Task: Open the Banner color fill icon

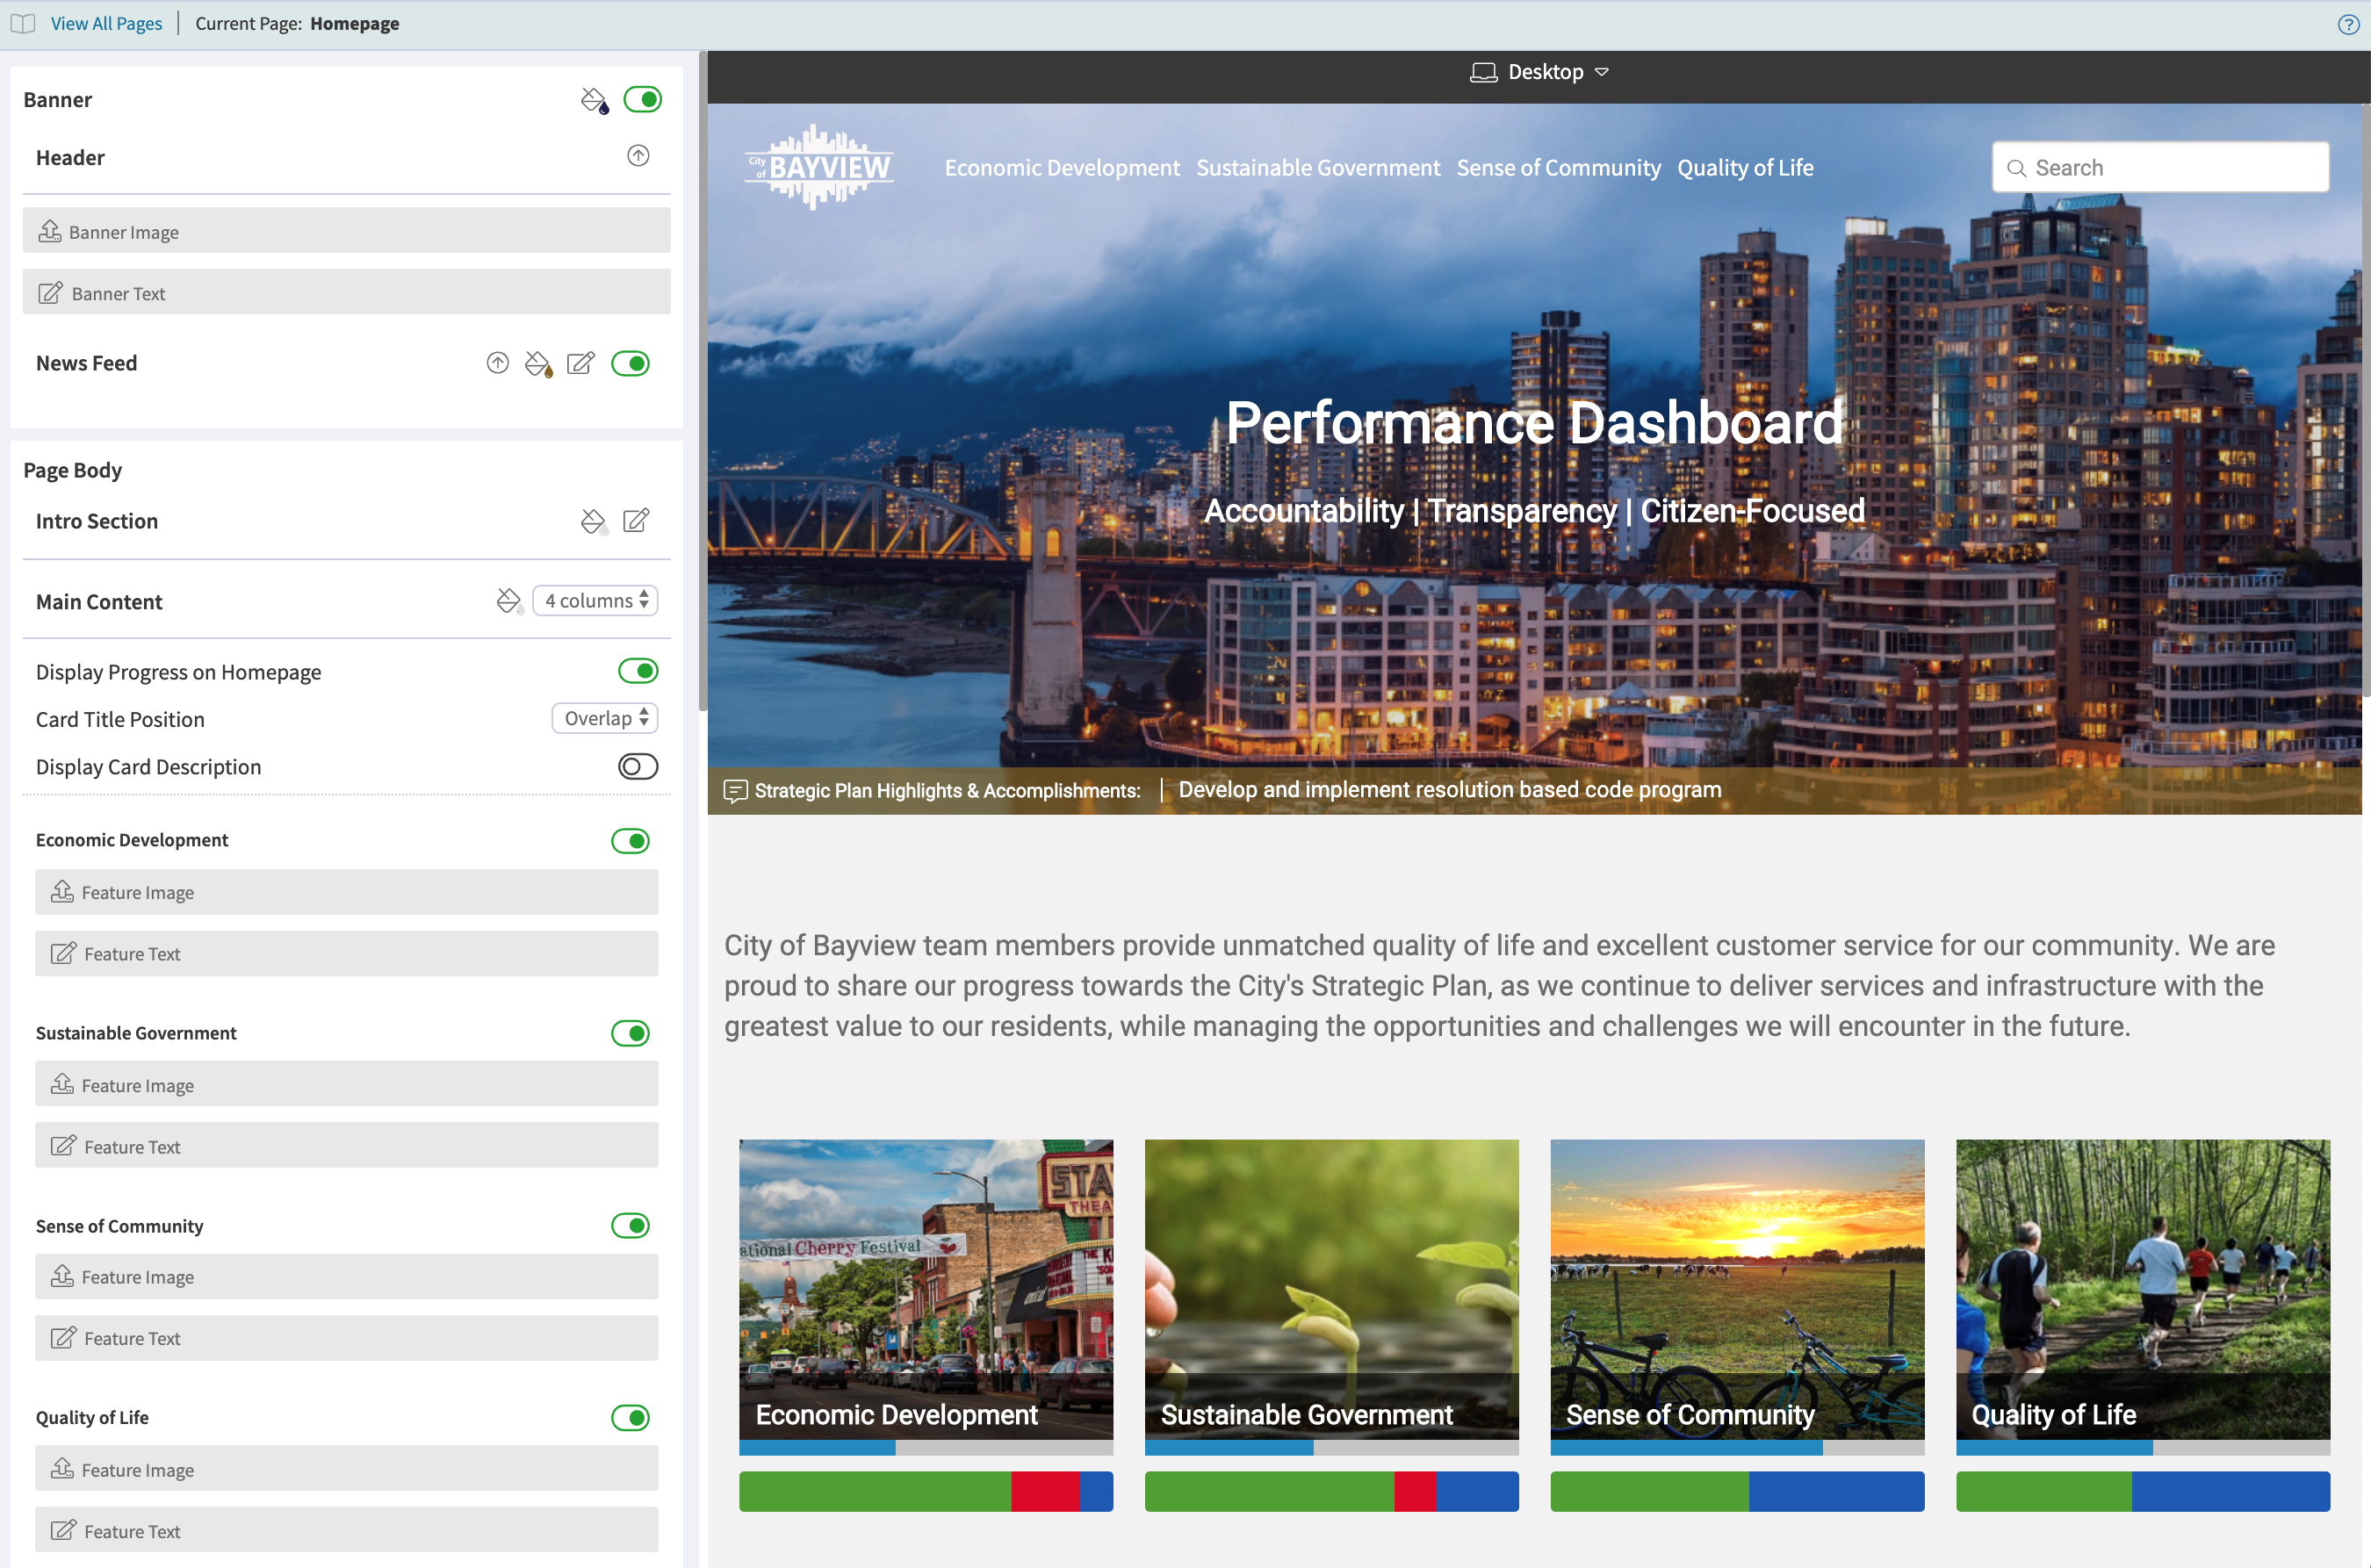Action: pyautogui.click(x=594, y=100)
